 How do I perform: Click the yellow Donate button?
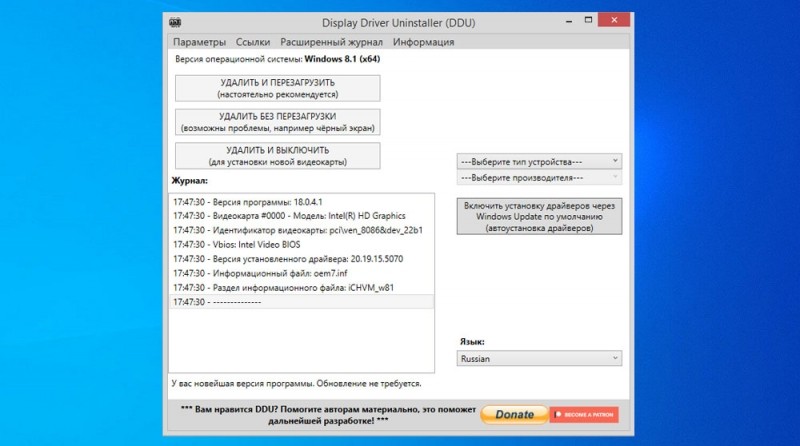coord(514,414)
